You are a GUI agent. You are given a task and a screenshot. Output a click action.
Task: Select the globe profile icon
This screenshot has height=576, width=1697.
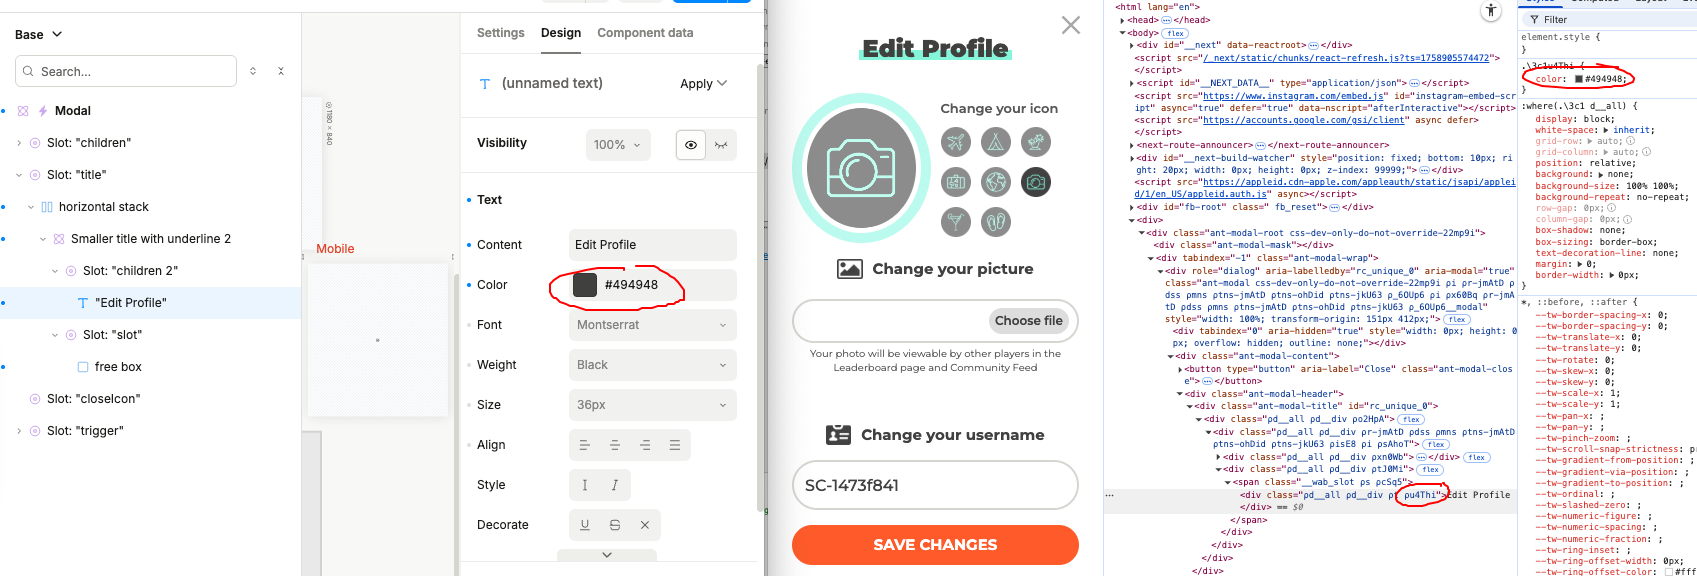tap(996, 182)
